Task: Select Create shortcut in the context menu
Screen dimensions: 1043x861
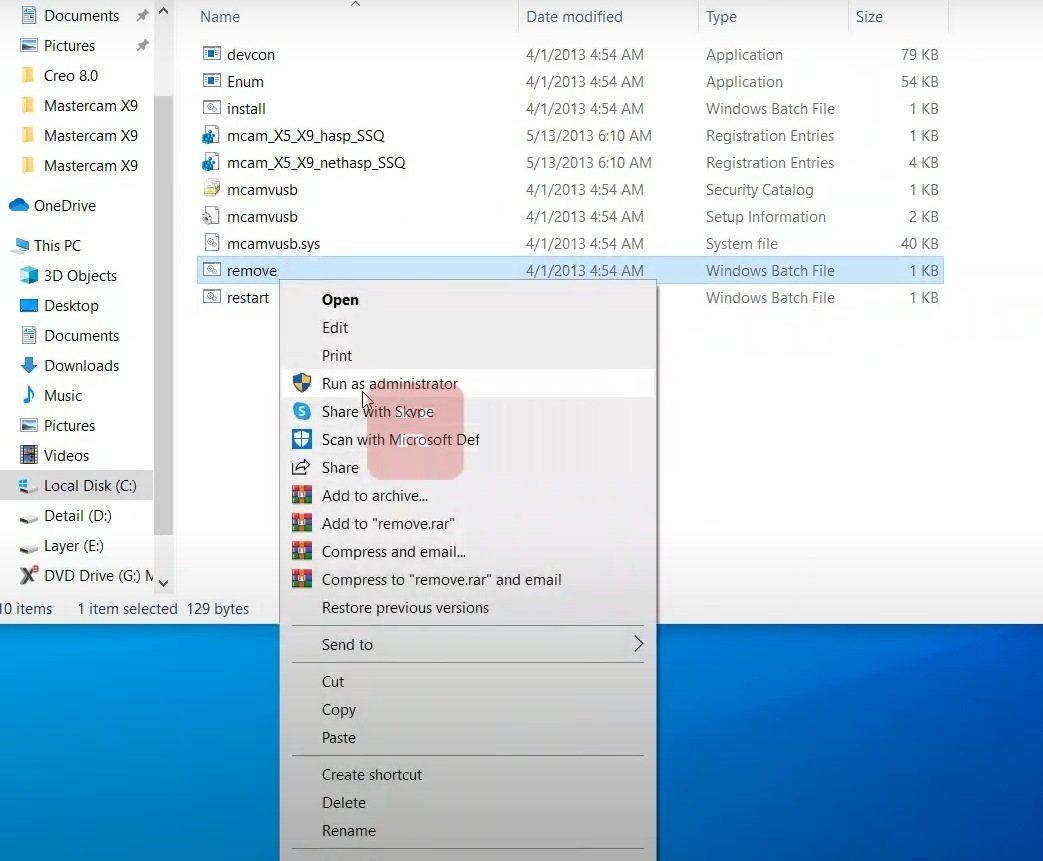Action: click(x=372, y=775)
